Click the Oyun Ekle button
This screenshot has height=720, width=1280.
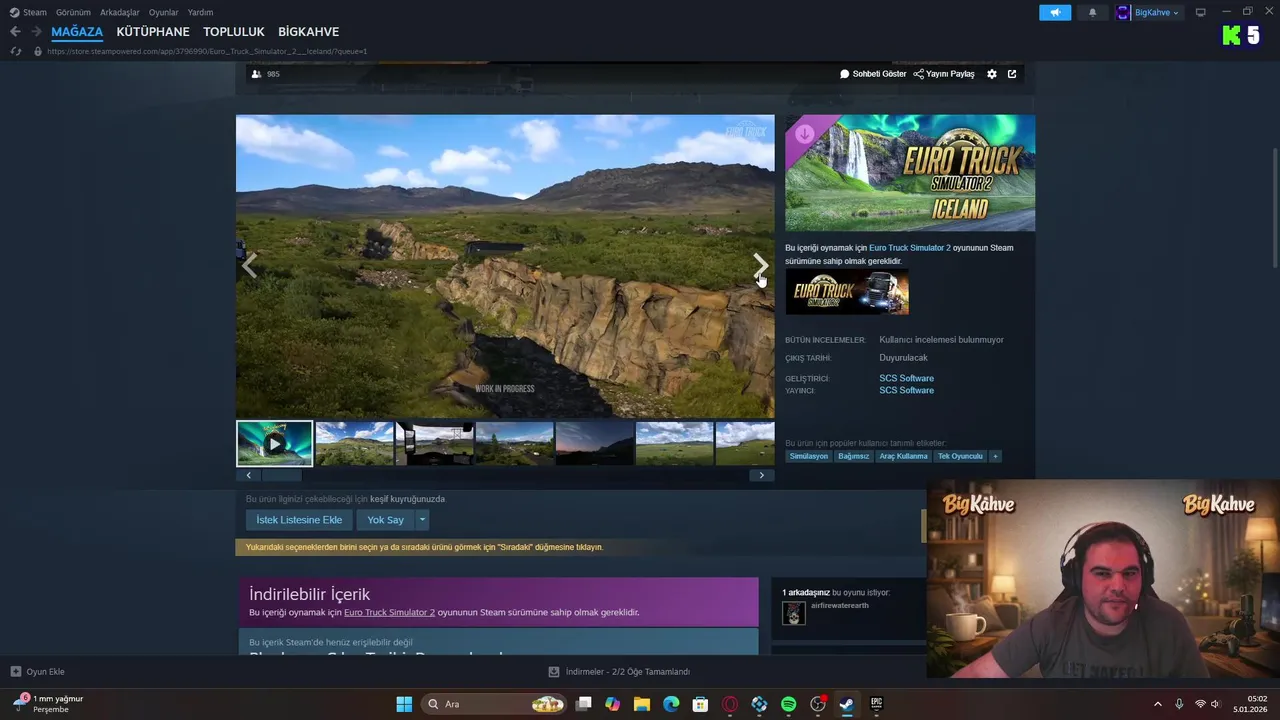(38, 672)
